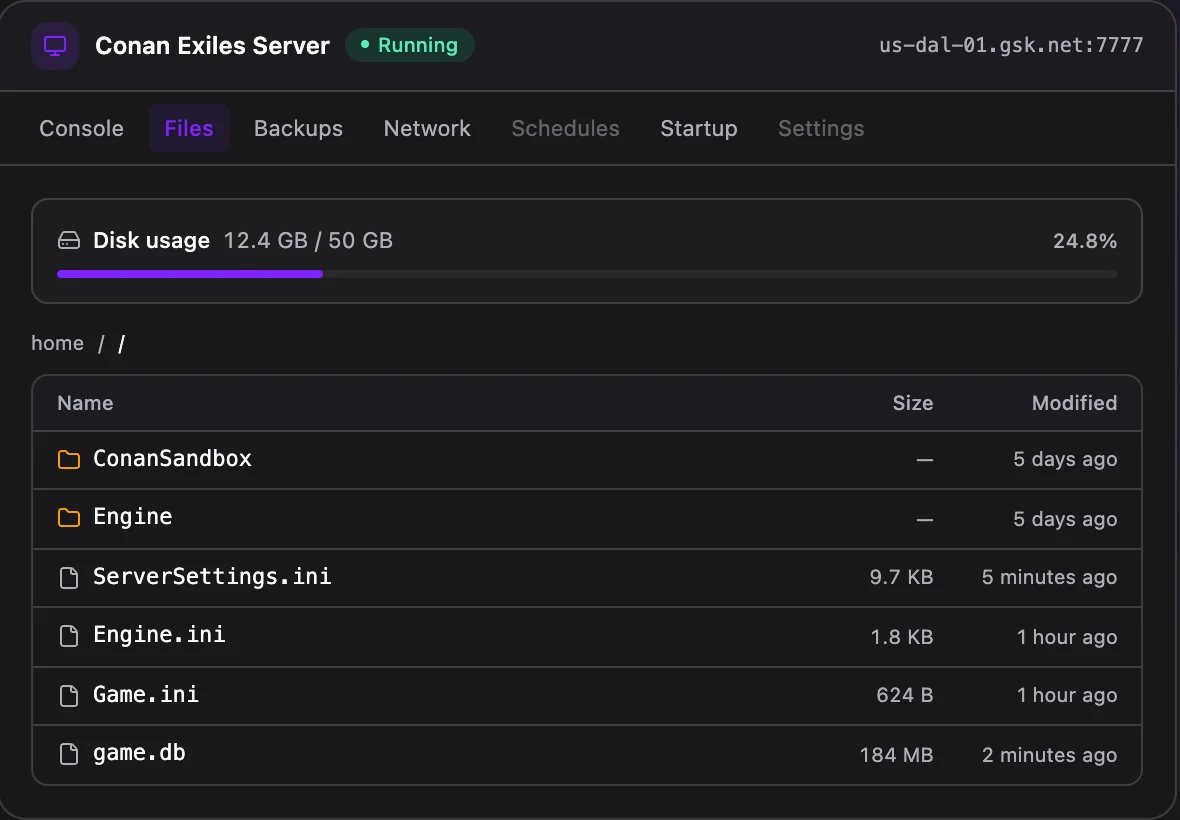Screen dimensions: 1180x820
Task: Click the Running status badge
Action: click(x=409, y=45)
